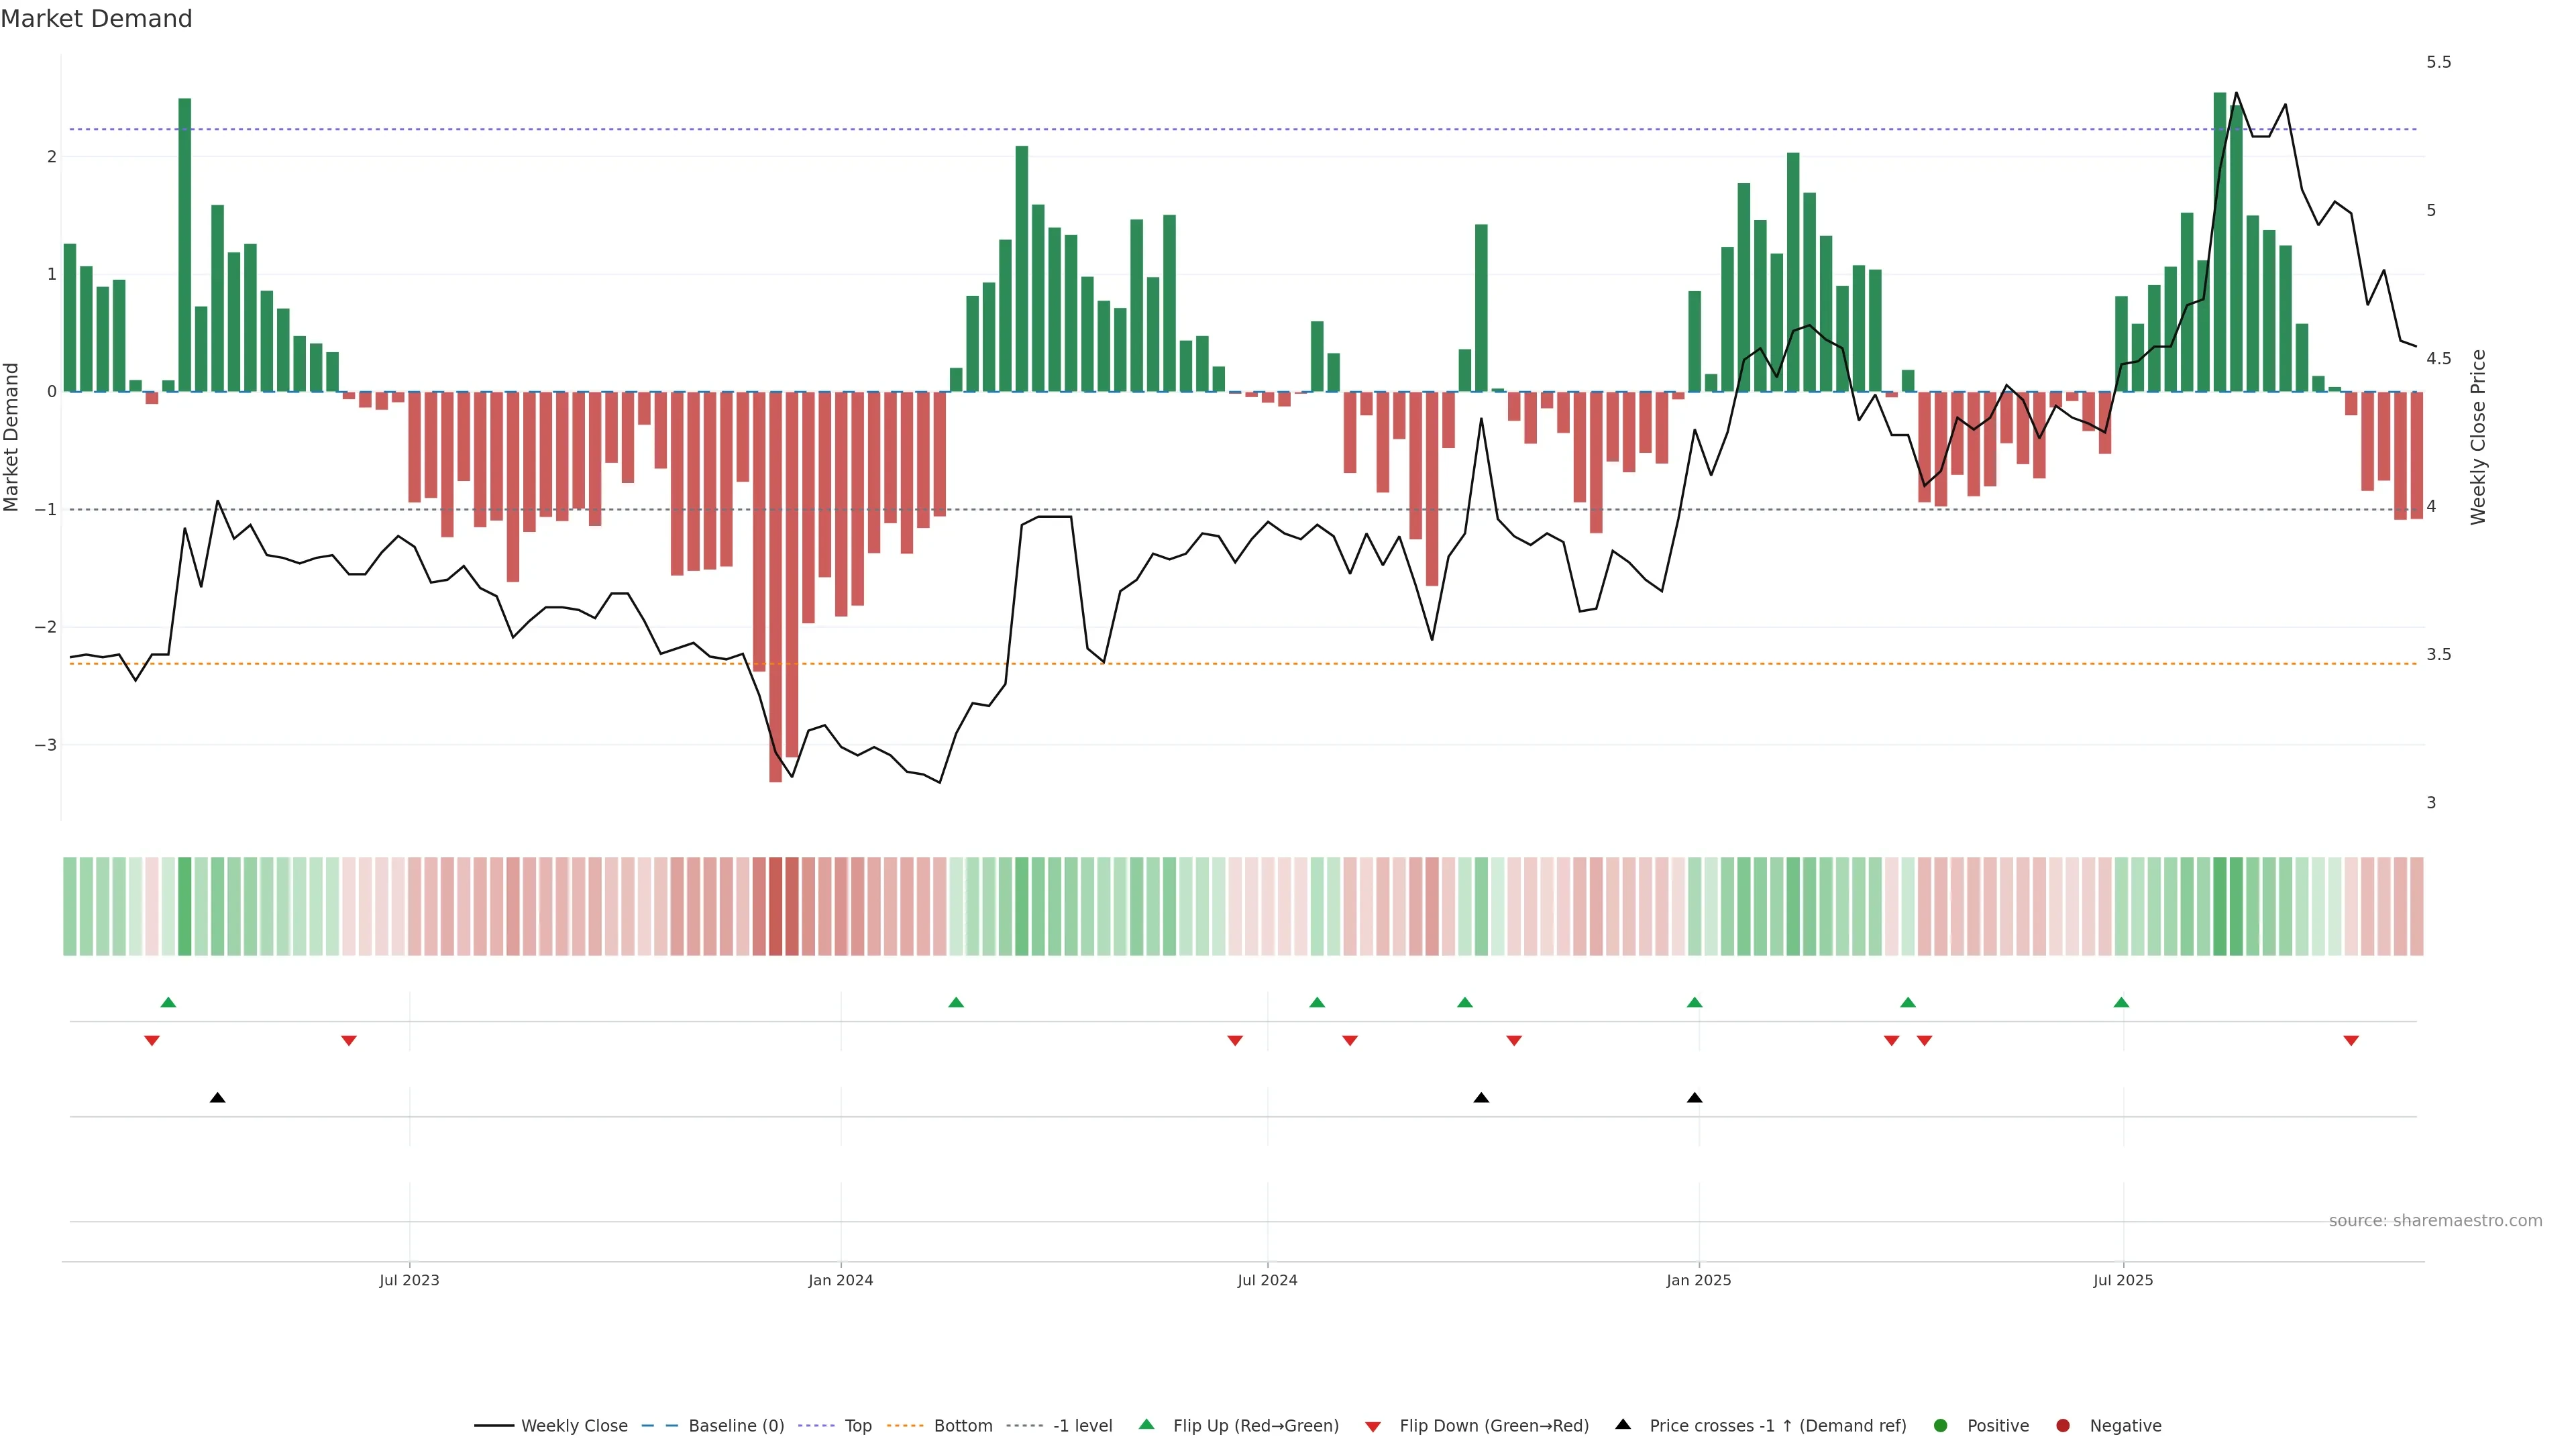This screenshot has height=1449, width=2576.
Task: Click green Positive circle legend icon
Action: pos(1940,1425)
